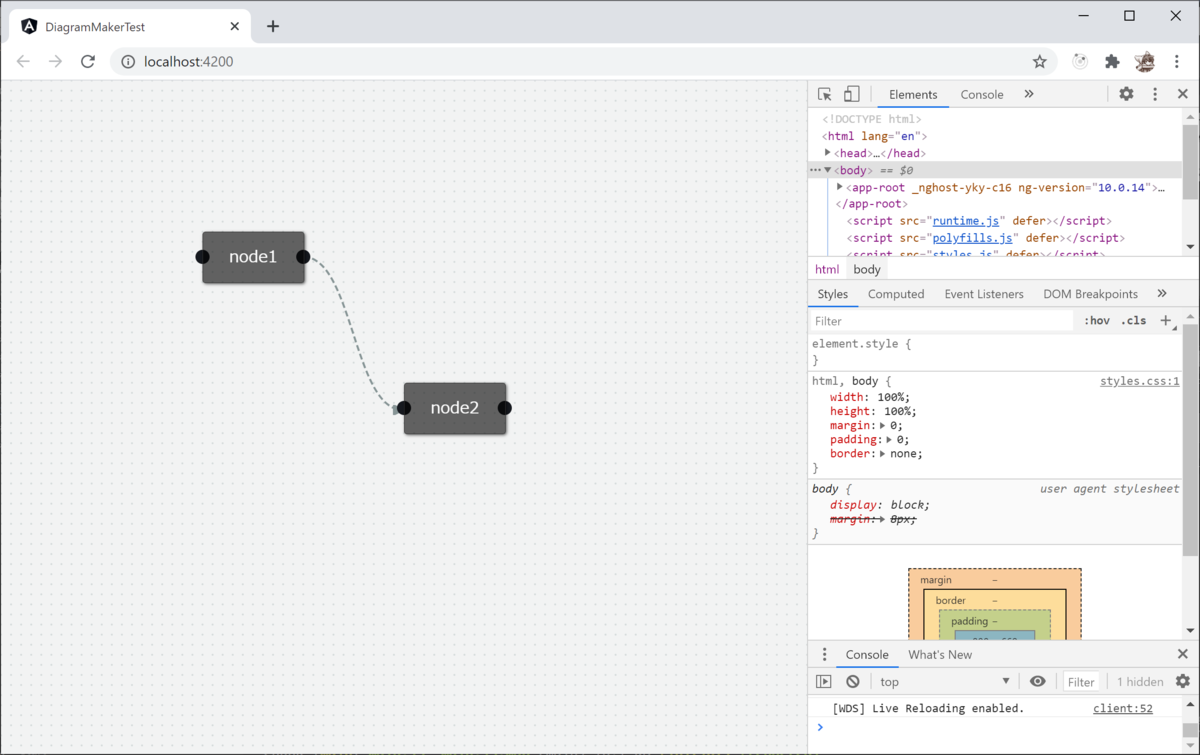The image size is (1200, 755).
Task: Expand the padding shorthand triangle in html, body rule
Action: [x=890, y=439]
